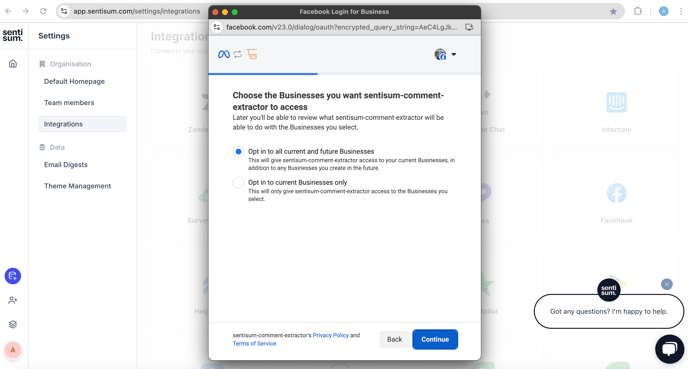688x369 pixels.
Task: Open Theme Management settings
Action: [77, 186]
